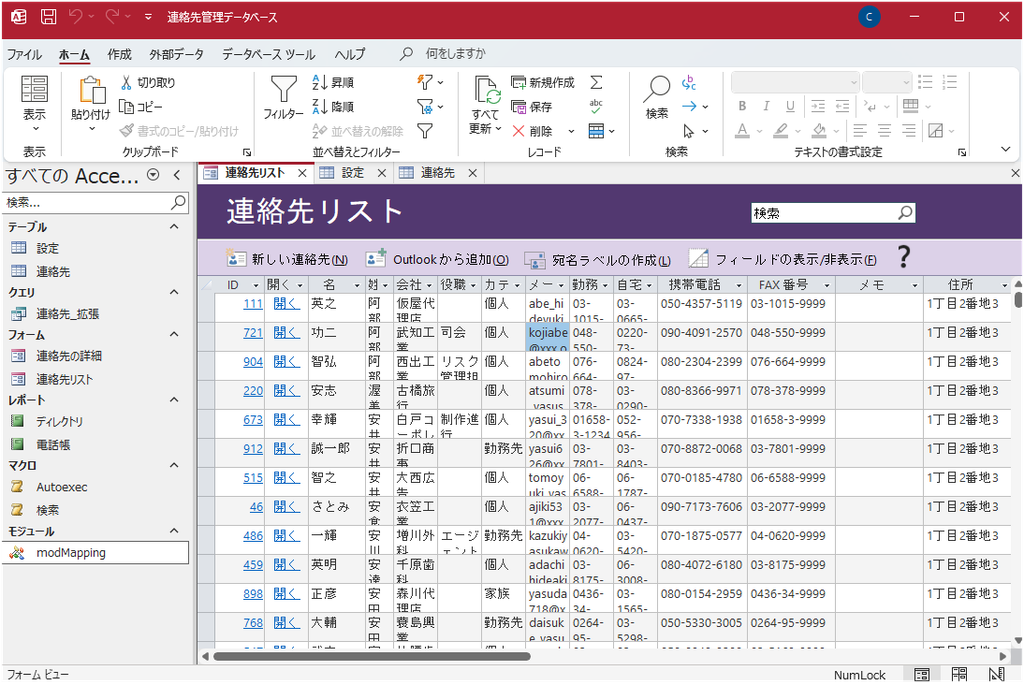
Task: Click the Filter funnel icon in ribbon
Action: [x=283, y=91]
